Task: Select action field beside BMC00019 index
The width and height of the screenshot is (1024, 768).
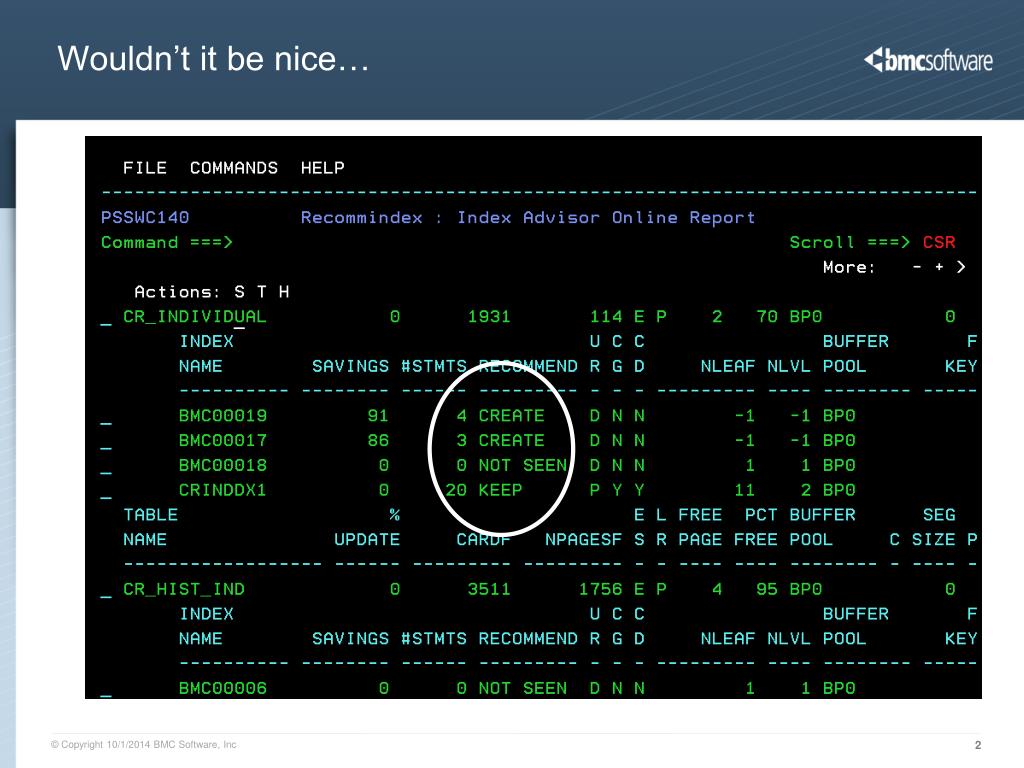Action: [x=106, y=421]
